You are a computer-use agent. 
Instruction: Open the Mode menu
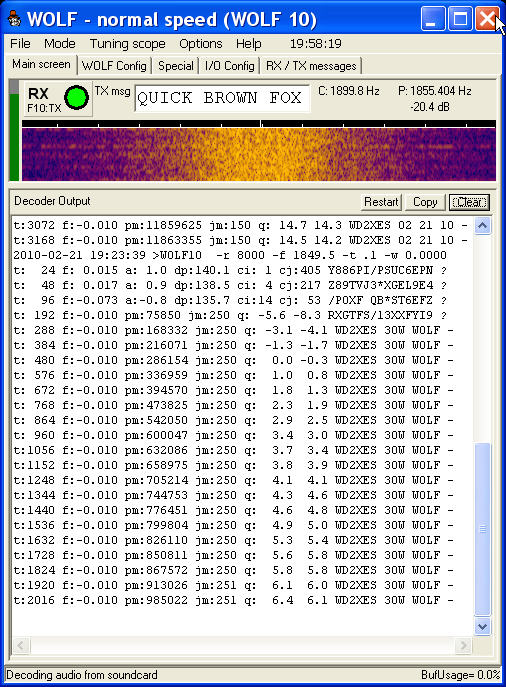tap(60, 44)
